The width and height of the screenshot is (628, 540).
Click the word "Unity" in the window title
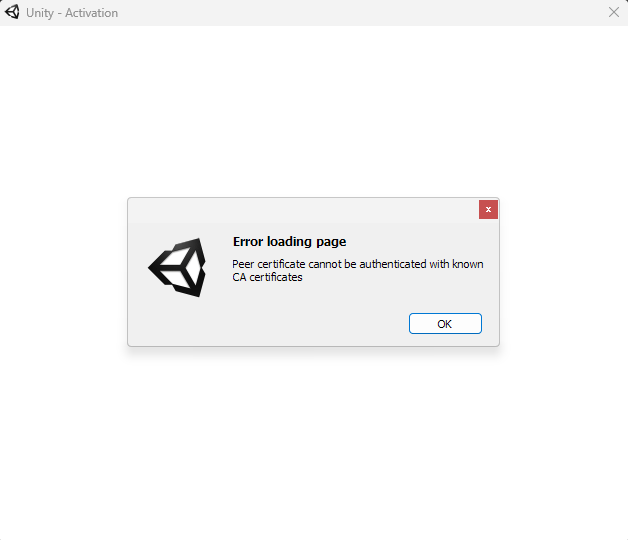pyautogui.click(x=40, y=13)
